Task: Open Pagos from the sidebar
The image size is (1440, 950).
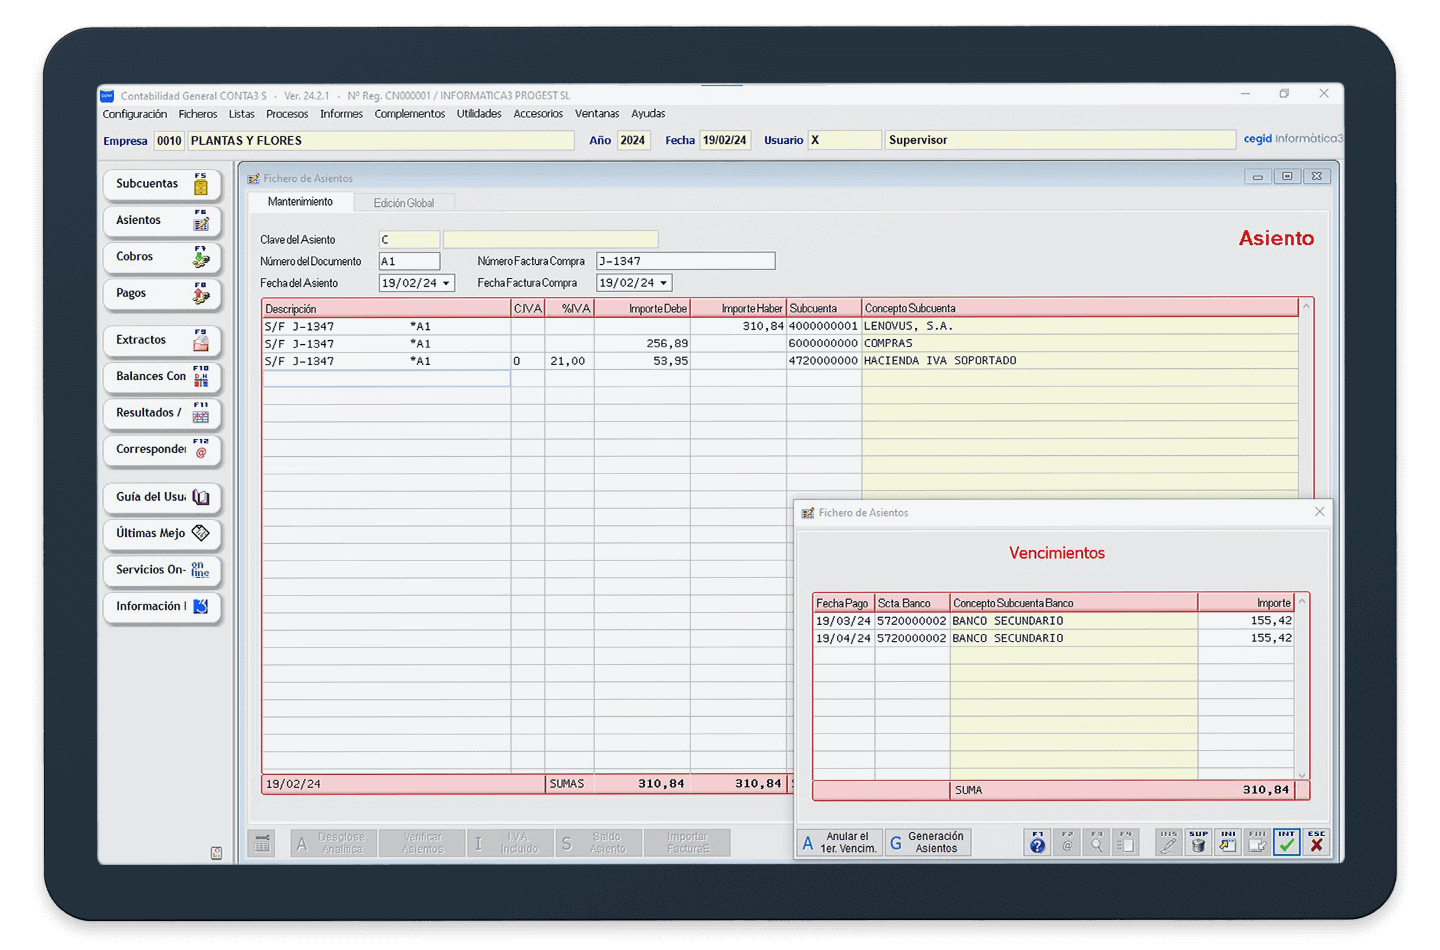Action: [x=161, y=294]
